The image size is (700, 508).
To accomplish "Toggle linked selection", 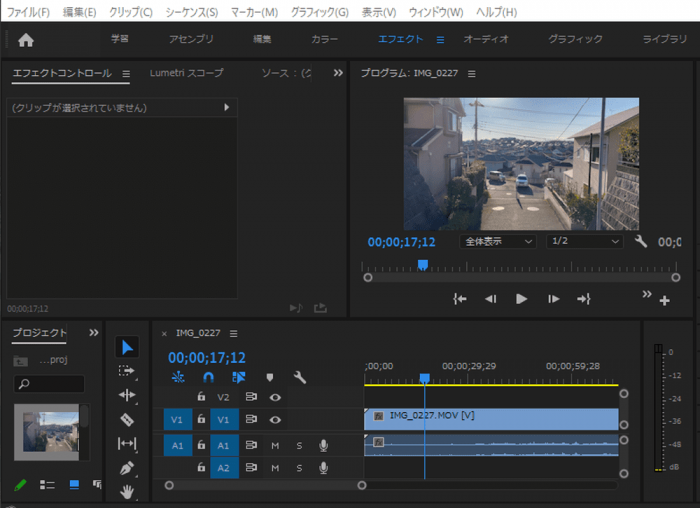I will pyautogui.click(x=239, y=378).
